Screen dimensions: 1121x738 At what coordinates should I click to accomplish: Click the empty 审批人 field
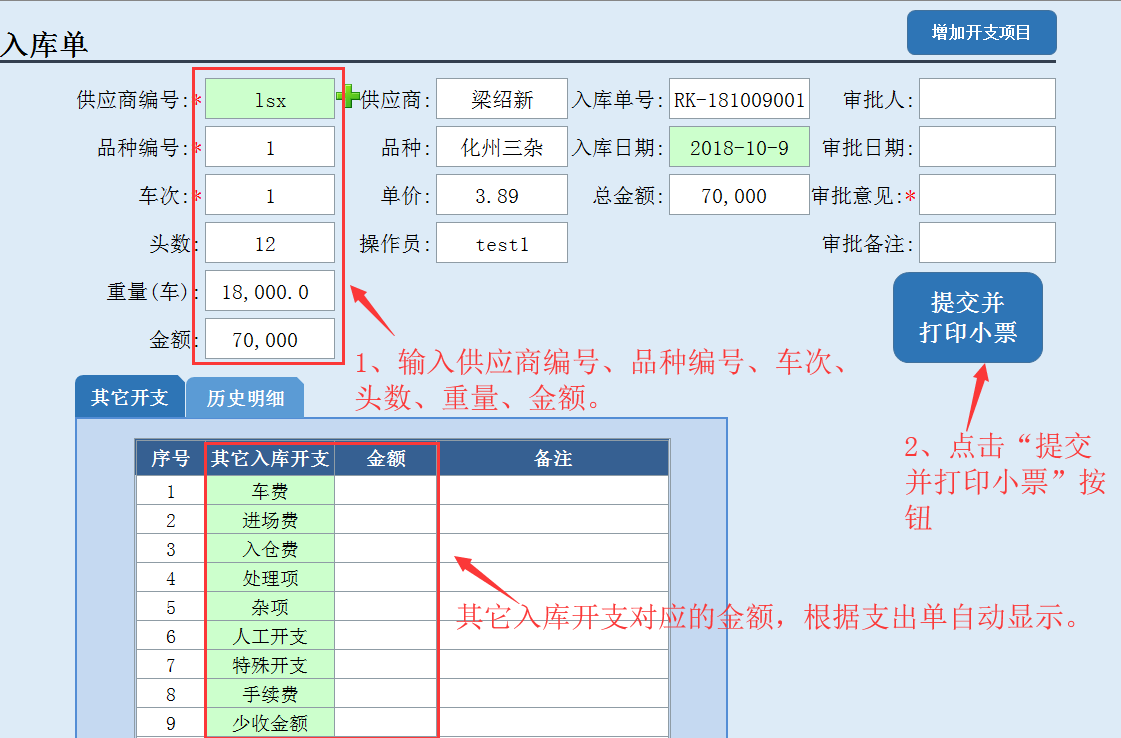coord(987,99)
